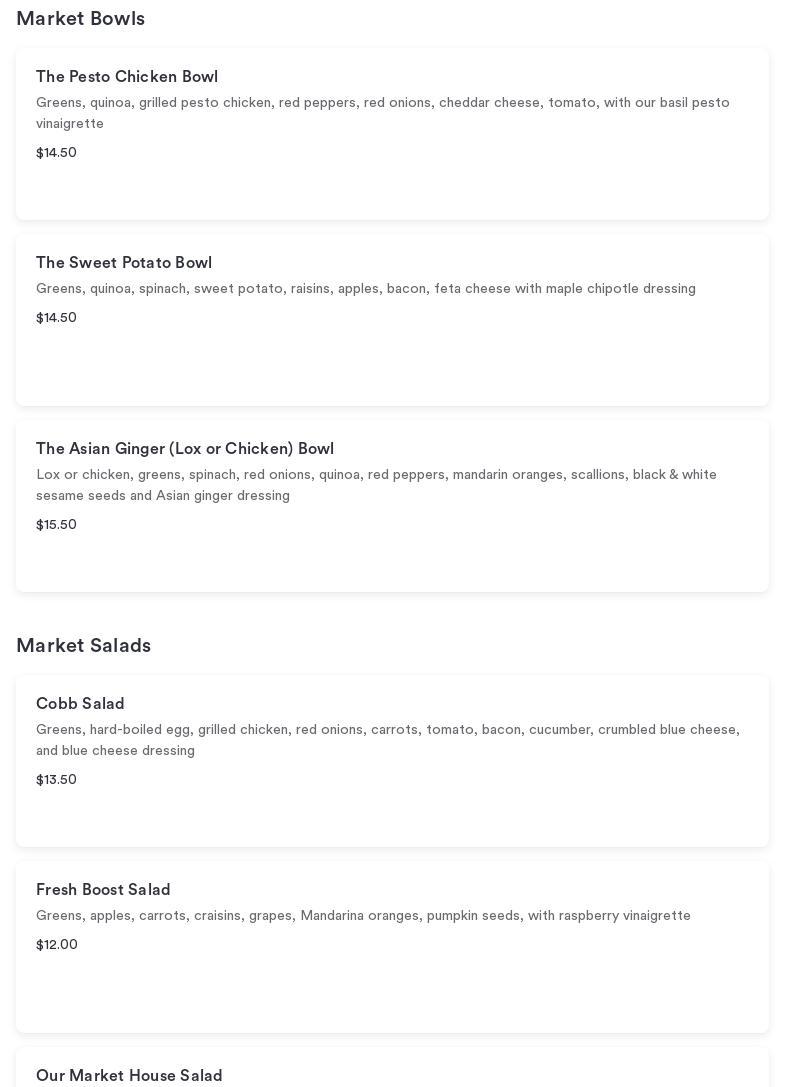This screenshot has height=1087, width=785.
Task: Click the Asian Ginger Bowl ingredients description
Action: [376, 485]
